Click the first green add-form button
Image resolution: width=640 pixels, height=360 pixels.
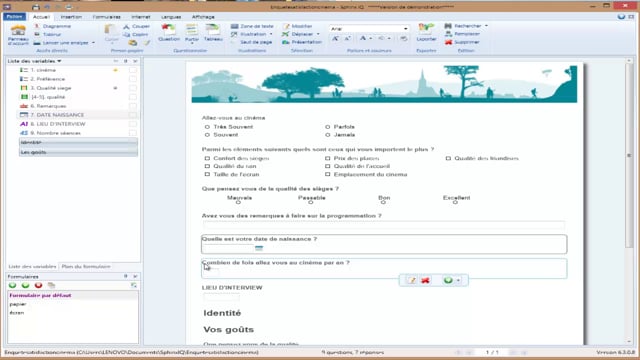pos(13,285)
